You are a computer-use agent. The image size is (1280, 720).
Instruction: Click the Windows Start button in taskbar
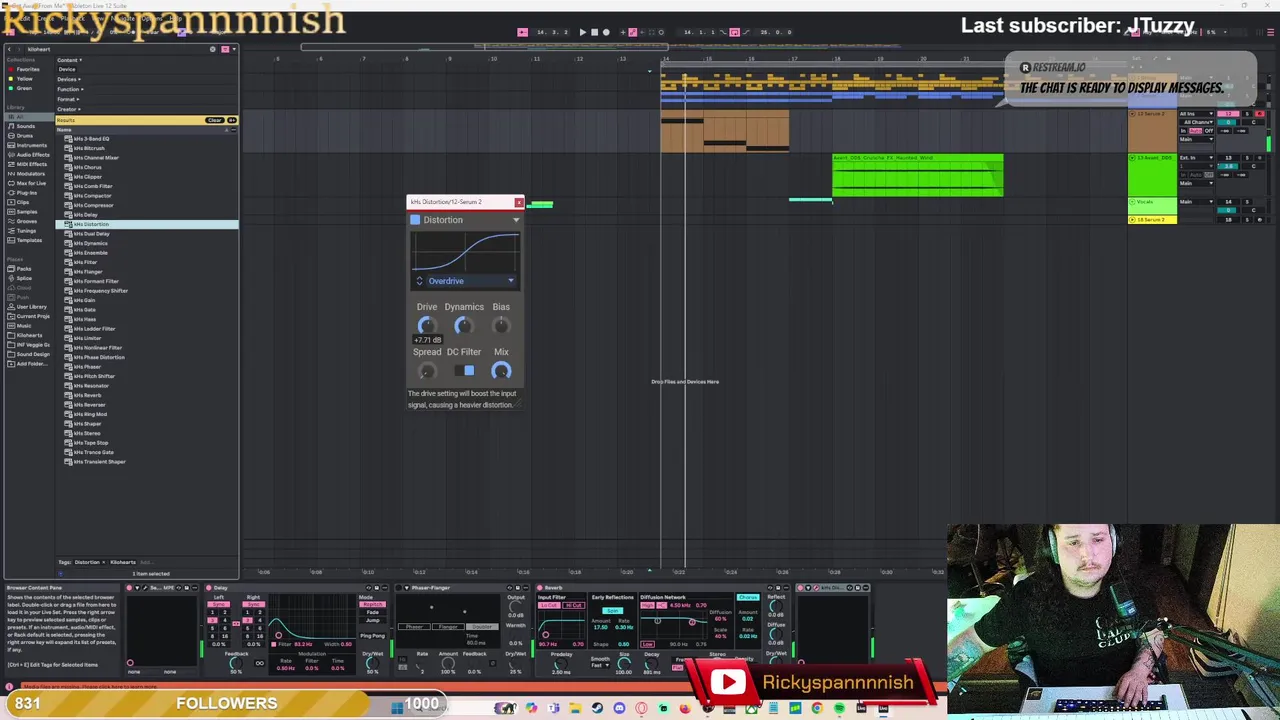pos(397,708)
